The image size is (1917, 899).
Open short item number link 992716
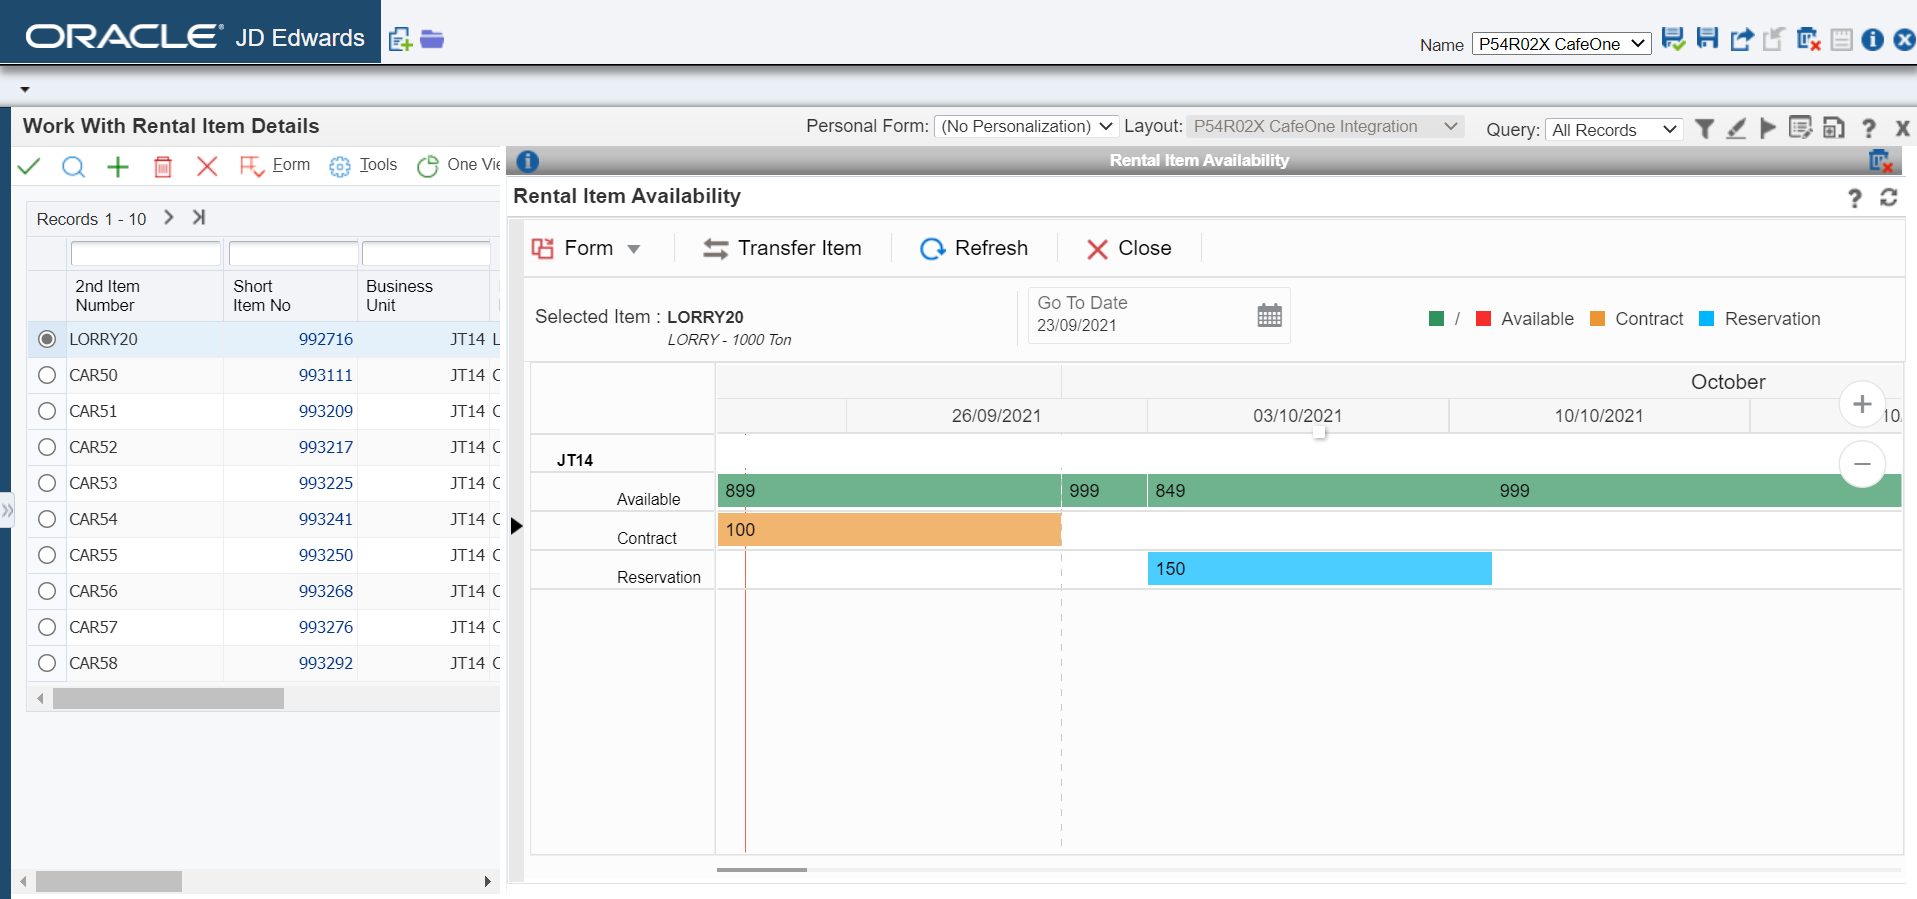click(x=326, y=339)
